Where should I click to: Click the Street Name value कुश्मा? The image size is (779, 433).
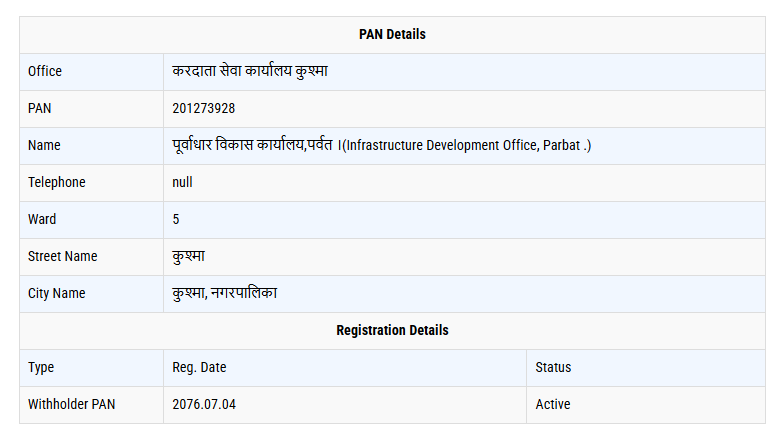[x=188, y=256]
